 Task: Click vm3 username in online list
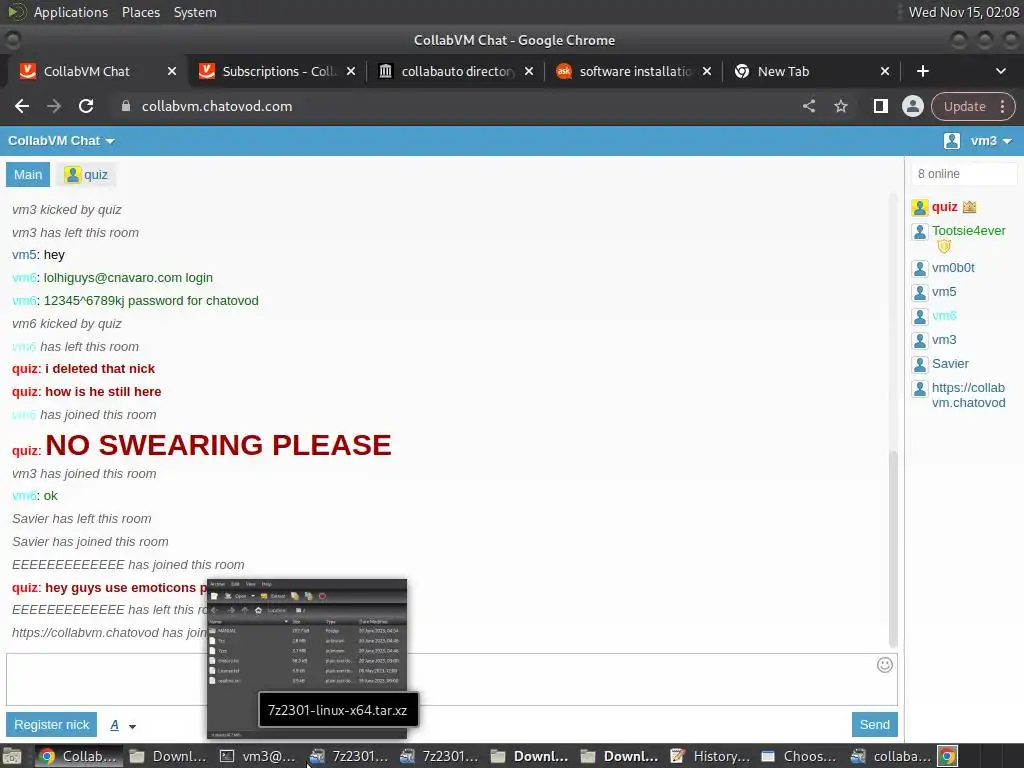(x=944, y=340)
